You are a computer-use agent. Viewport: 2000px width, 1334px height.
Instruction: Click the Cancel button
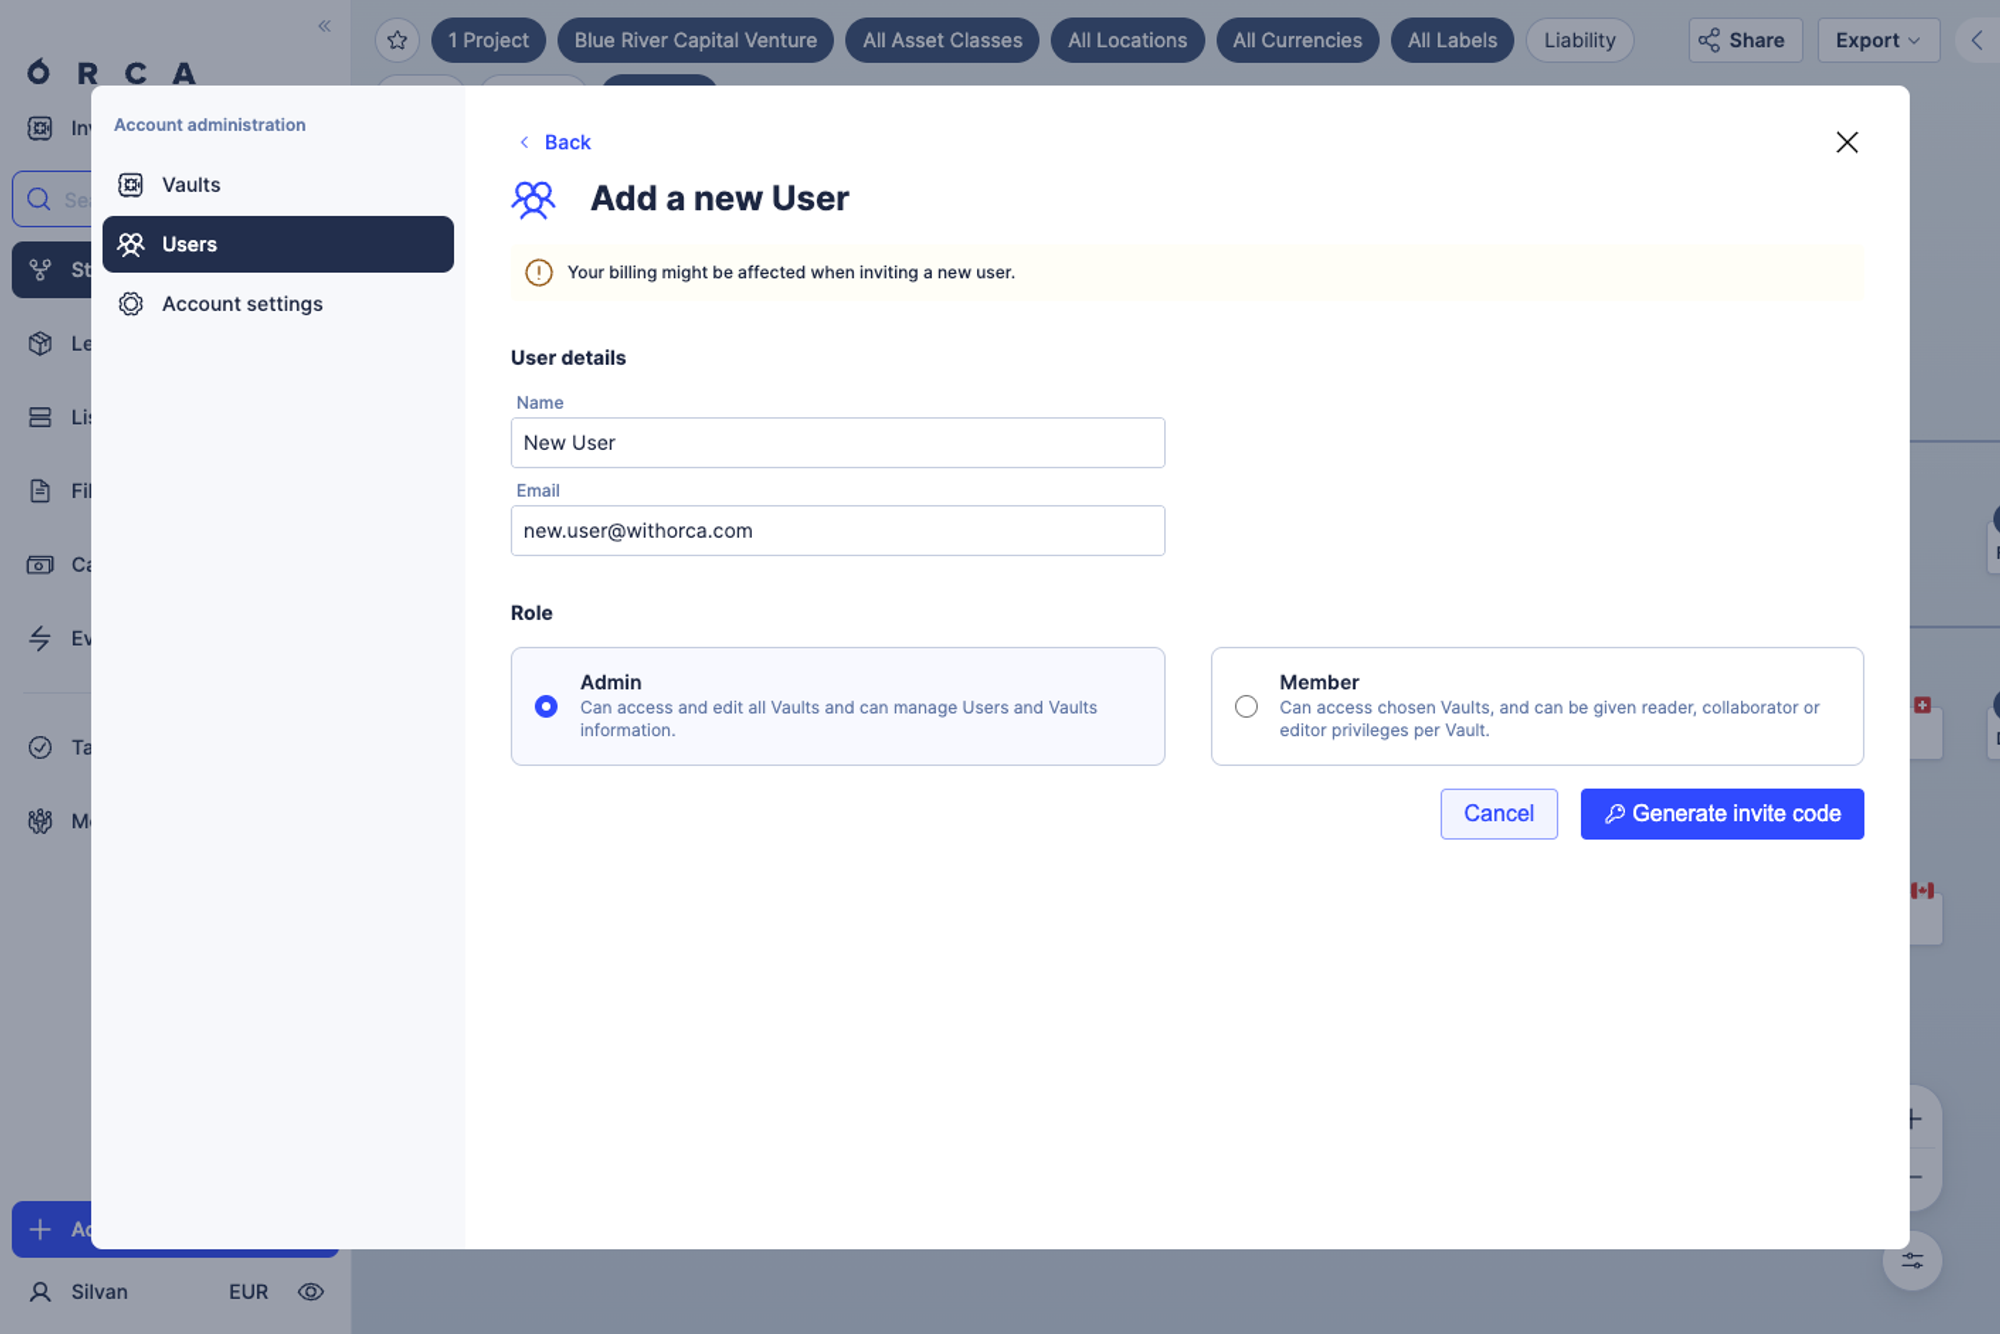point(1499,813)
